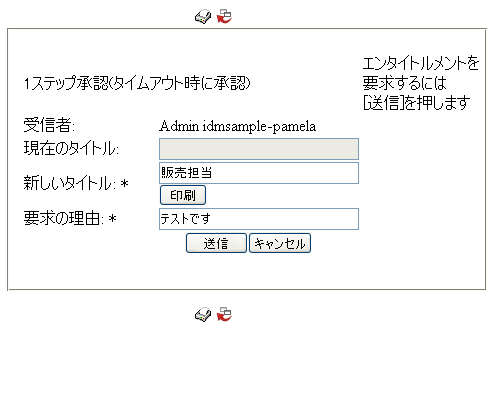The image size is (497, 406).
Task: Click the red arrow window icon below the form
Action: [224, 314]
